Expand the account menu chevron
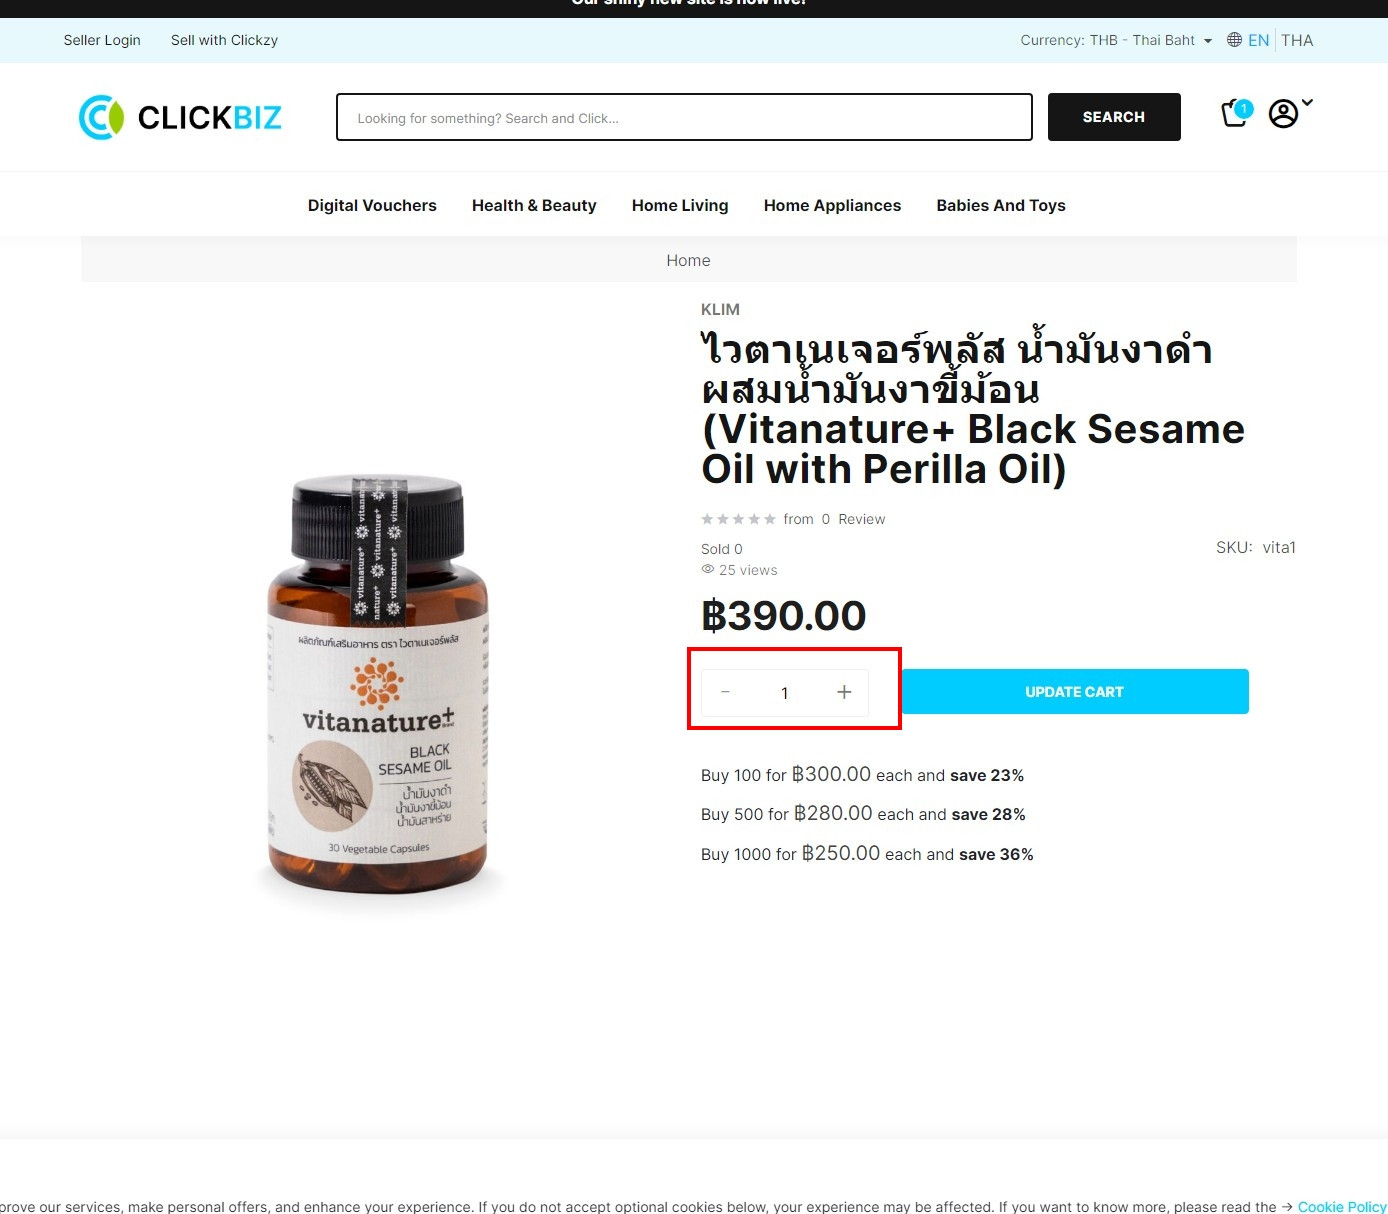 [1307, 102]
